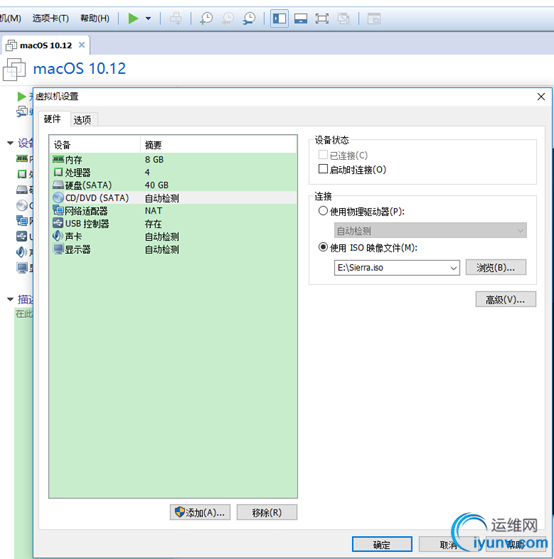Viewport: 554px width, 559px height.
Task: Click the Unity mode toolbar icon
Action: pyautogui.click(x=343, y=18)
